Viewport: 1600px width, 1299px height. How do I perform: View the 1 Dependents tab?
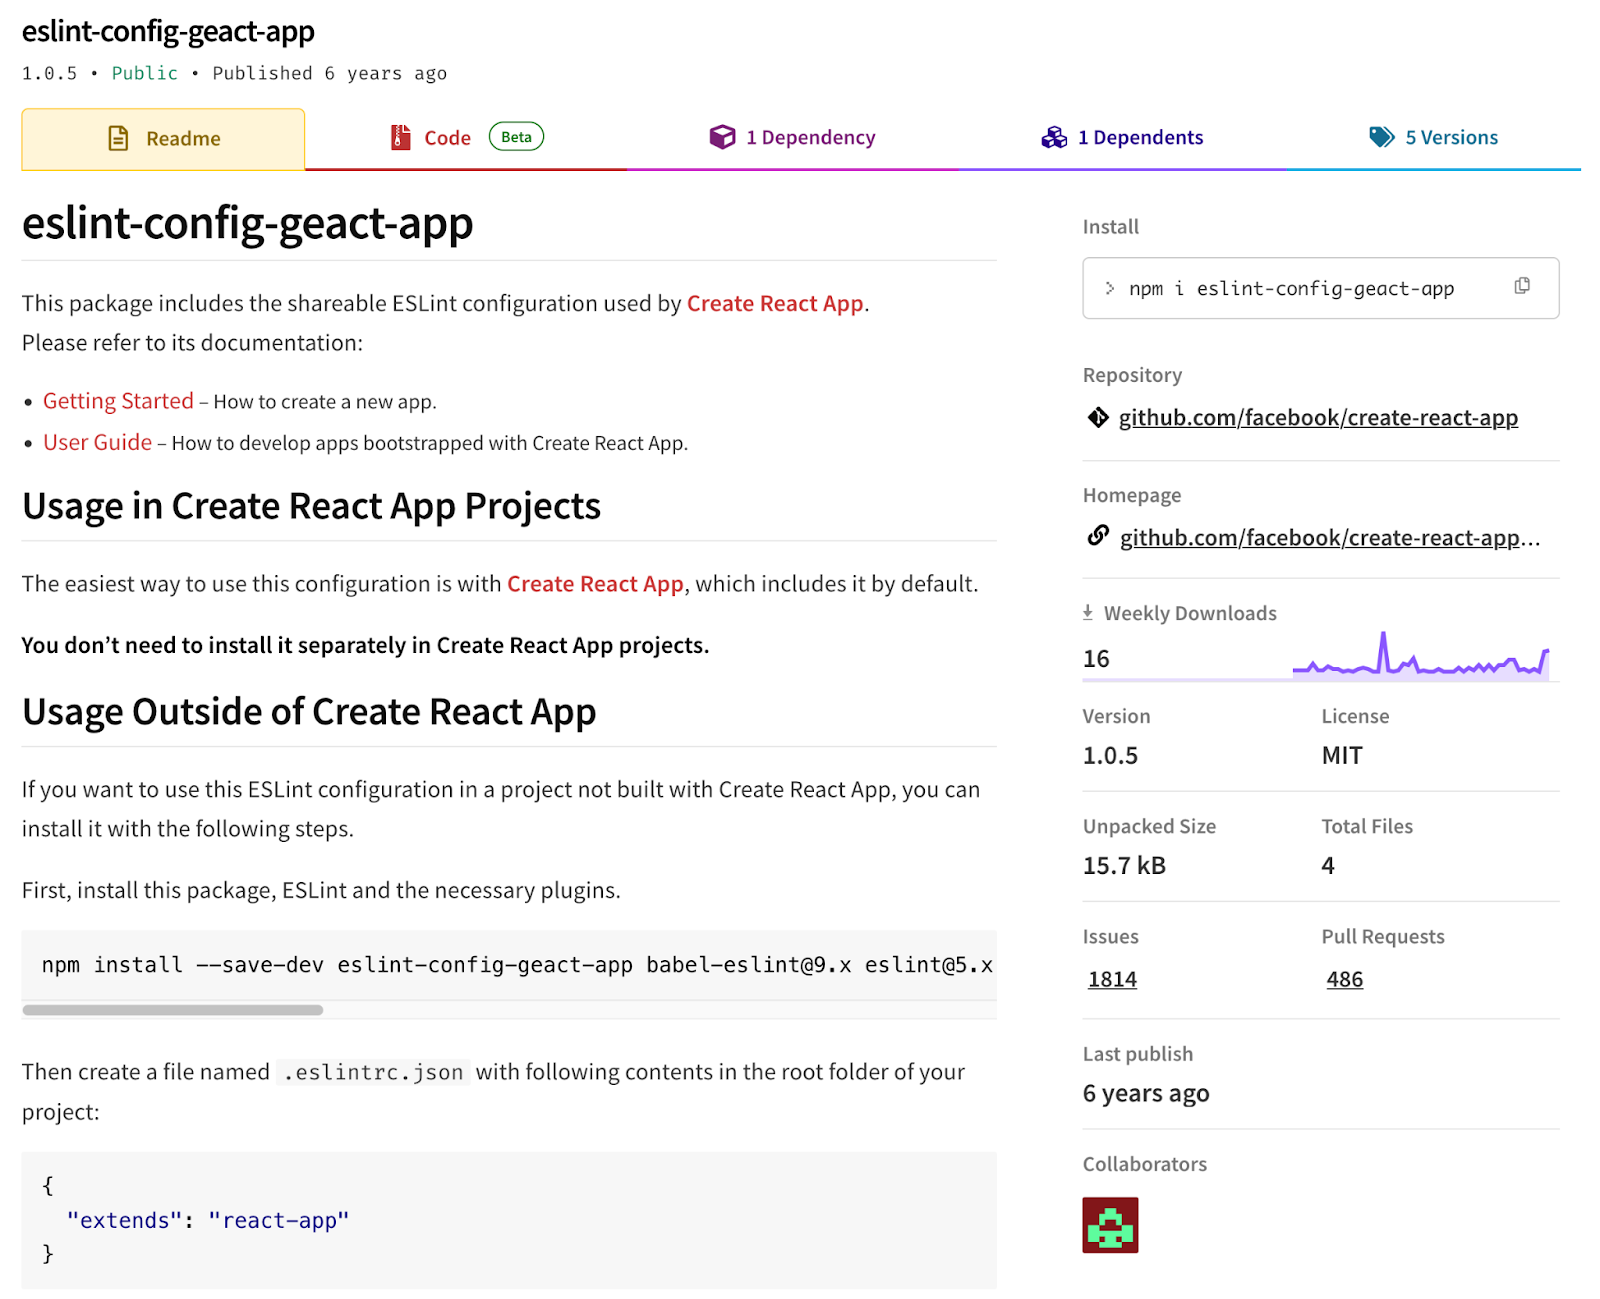[x=1122, y=138]
